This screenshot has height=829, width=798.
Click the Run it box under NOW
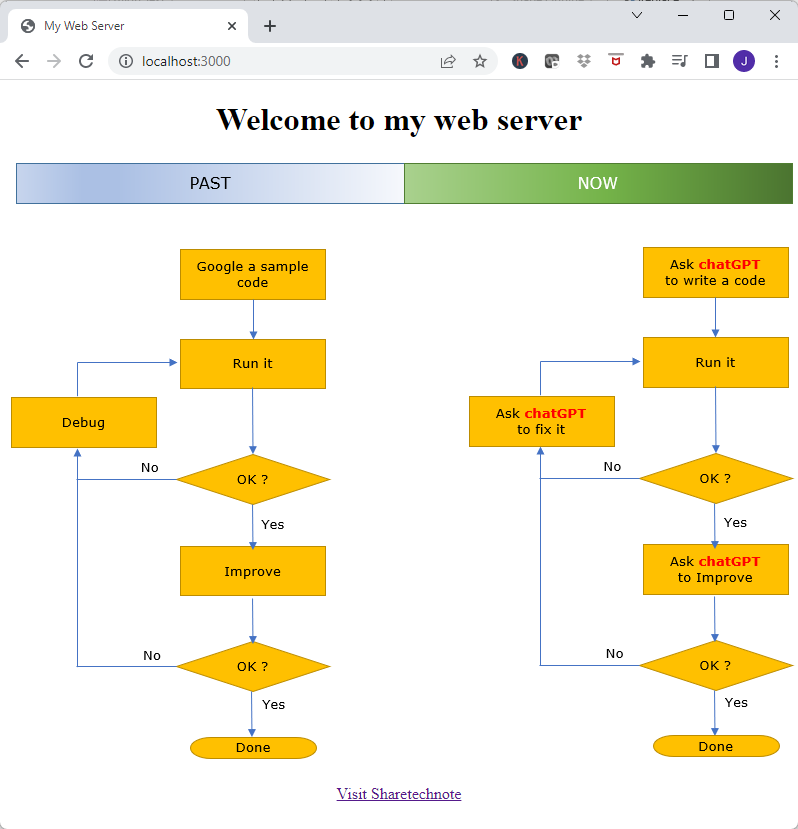(x=716, y=363)
